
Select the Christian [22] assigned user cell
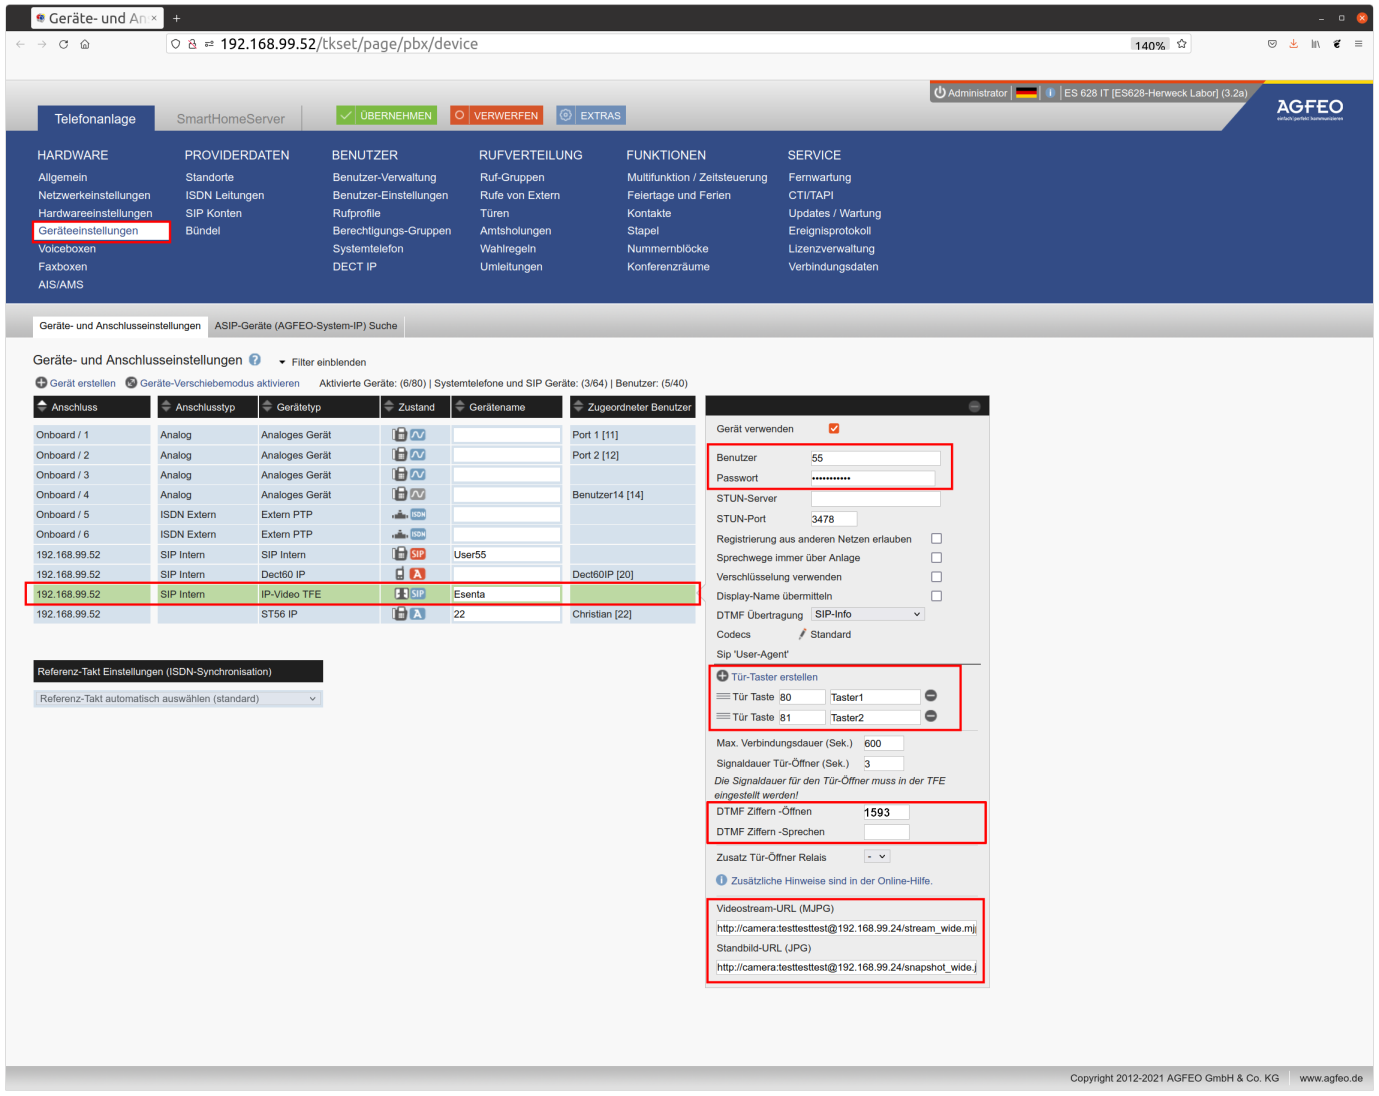(x=632, y=614)
